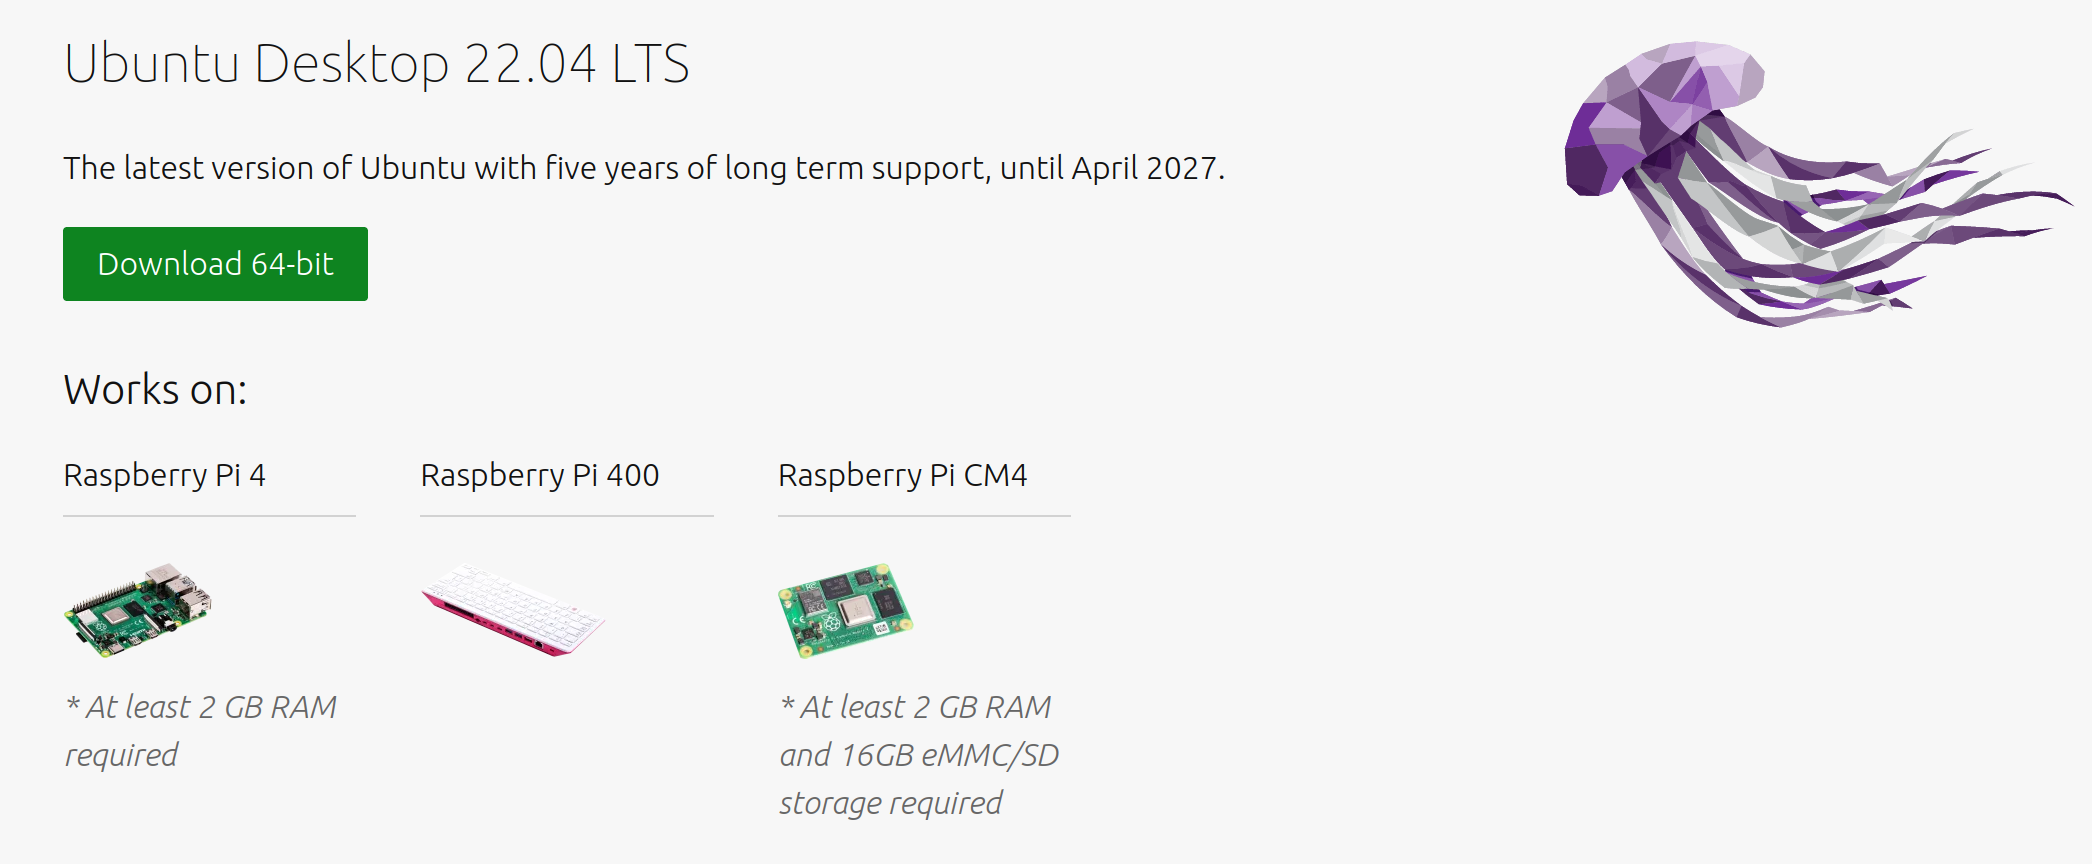Screen dimensions: 2092x864
Task: Click the Raspberry Pi CM4 module image
Action: click(846, 610)
